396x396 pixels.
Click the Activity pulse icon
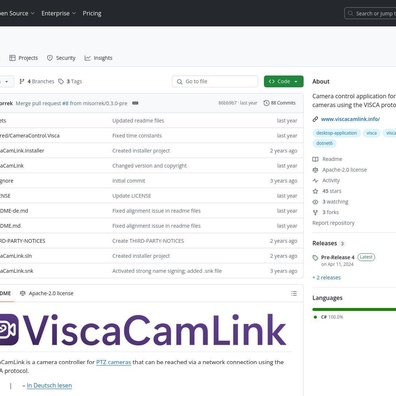coord(315,180)
